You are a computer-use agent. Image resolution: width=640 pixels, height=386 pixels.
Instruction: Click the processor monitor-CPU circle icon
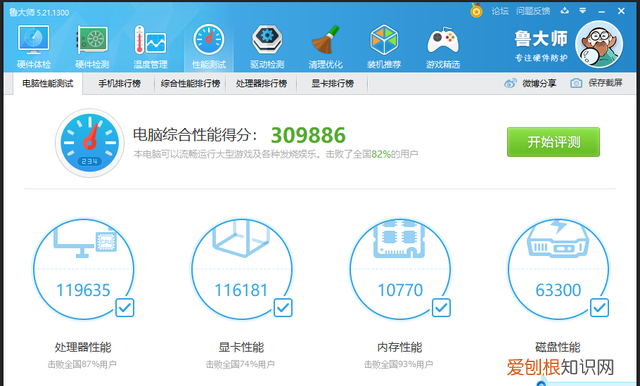83,269
